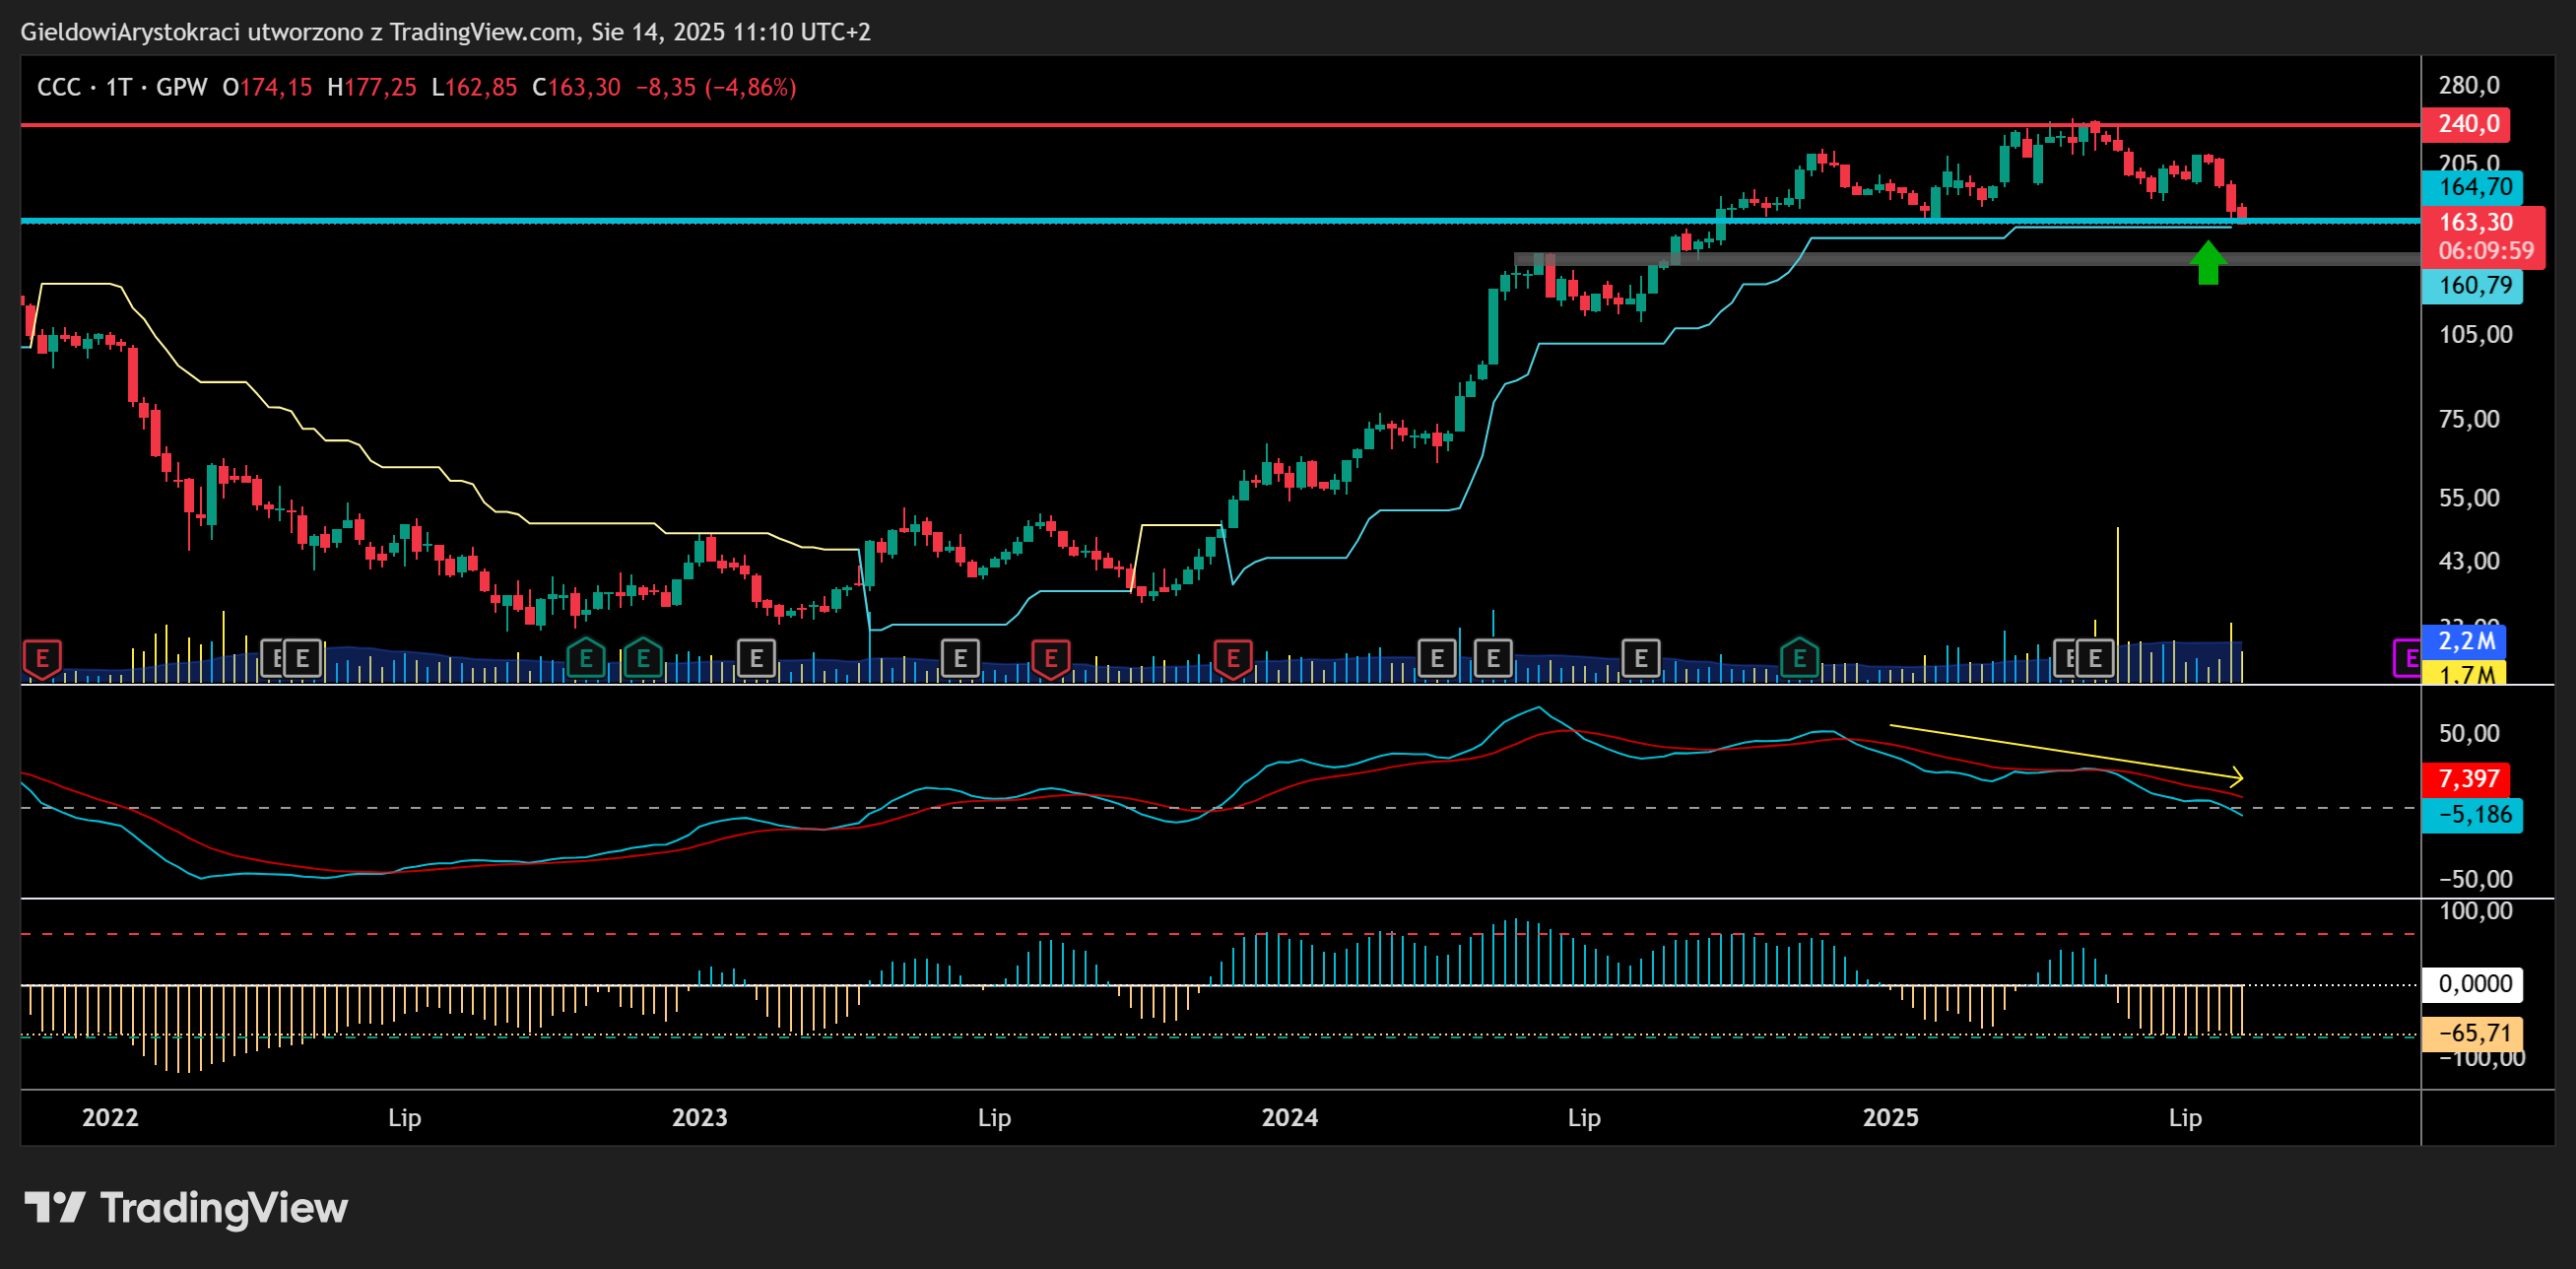Screen dimensions: 2576x1269
Task: Click the 240,0 red price label
Action: pyautogui.click(x=2467, y=124)
